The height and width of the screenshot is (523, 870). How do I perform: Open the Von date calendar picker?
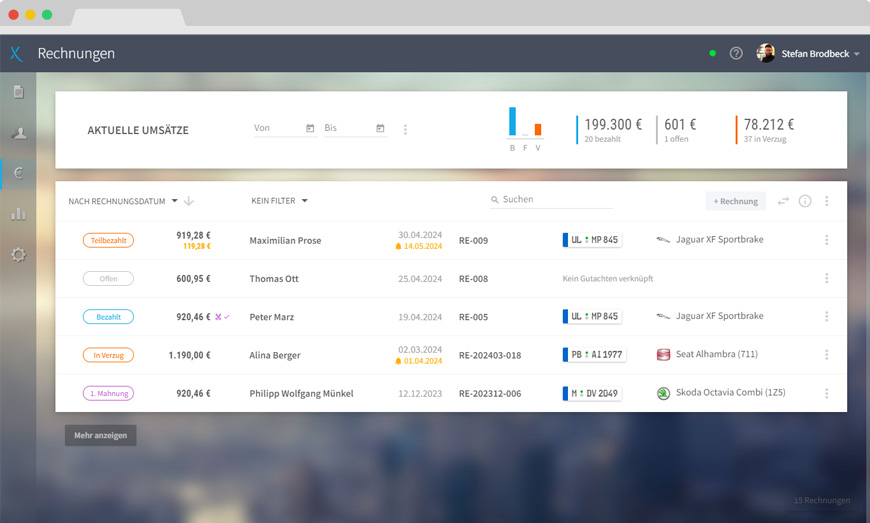click(x=310, y=128)
